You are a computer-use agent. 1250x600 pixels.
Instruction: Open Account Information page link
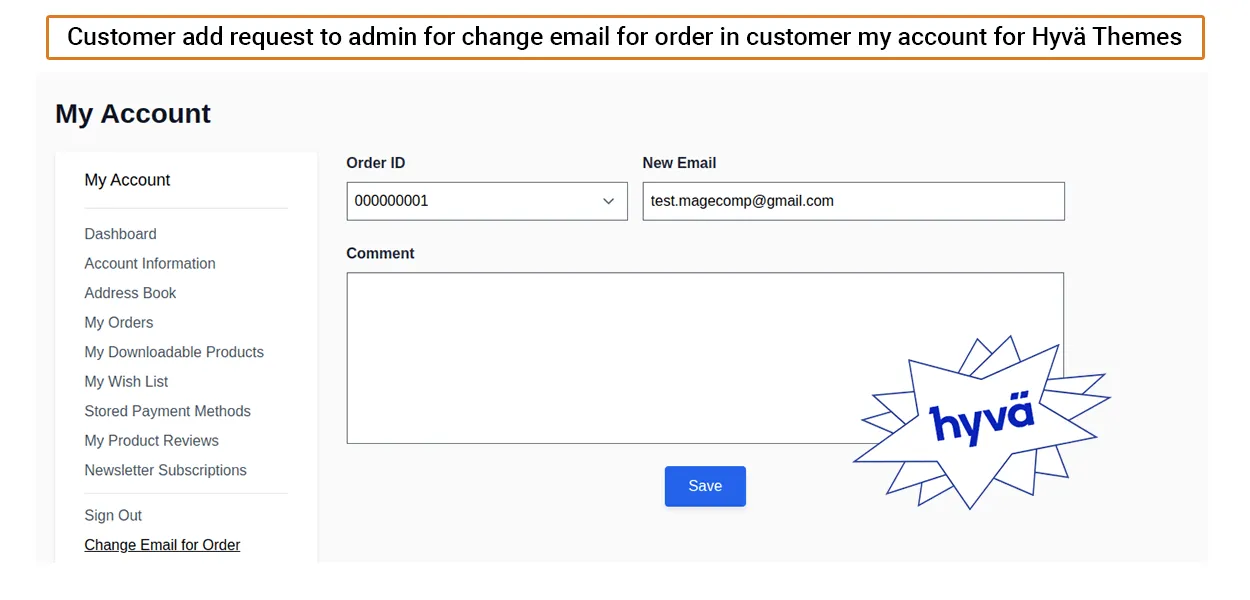(x=150, y=264)
